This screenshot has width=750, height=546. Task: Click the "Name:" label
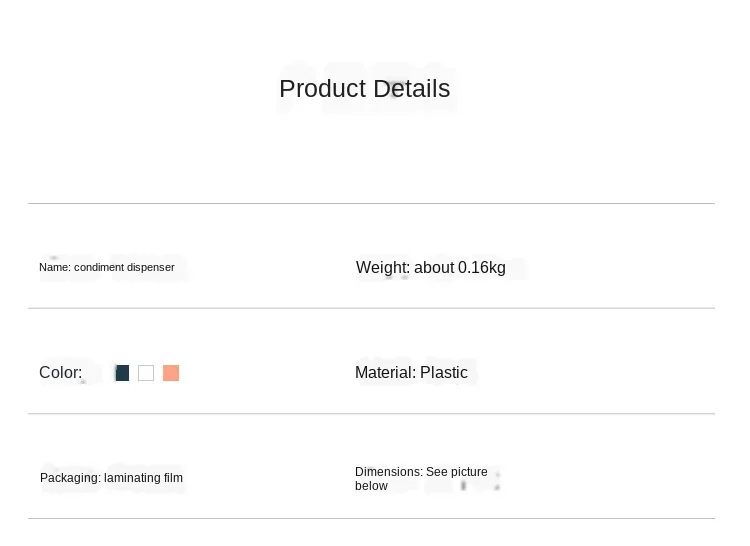point(54,268)
